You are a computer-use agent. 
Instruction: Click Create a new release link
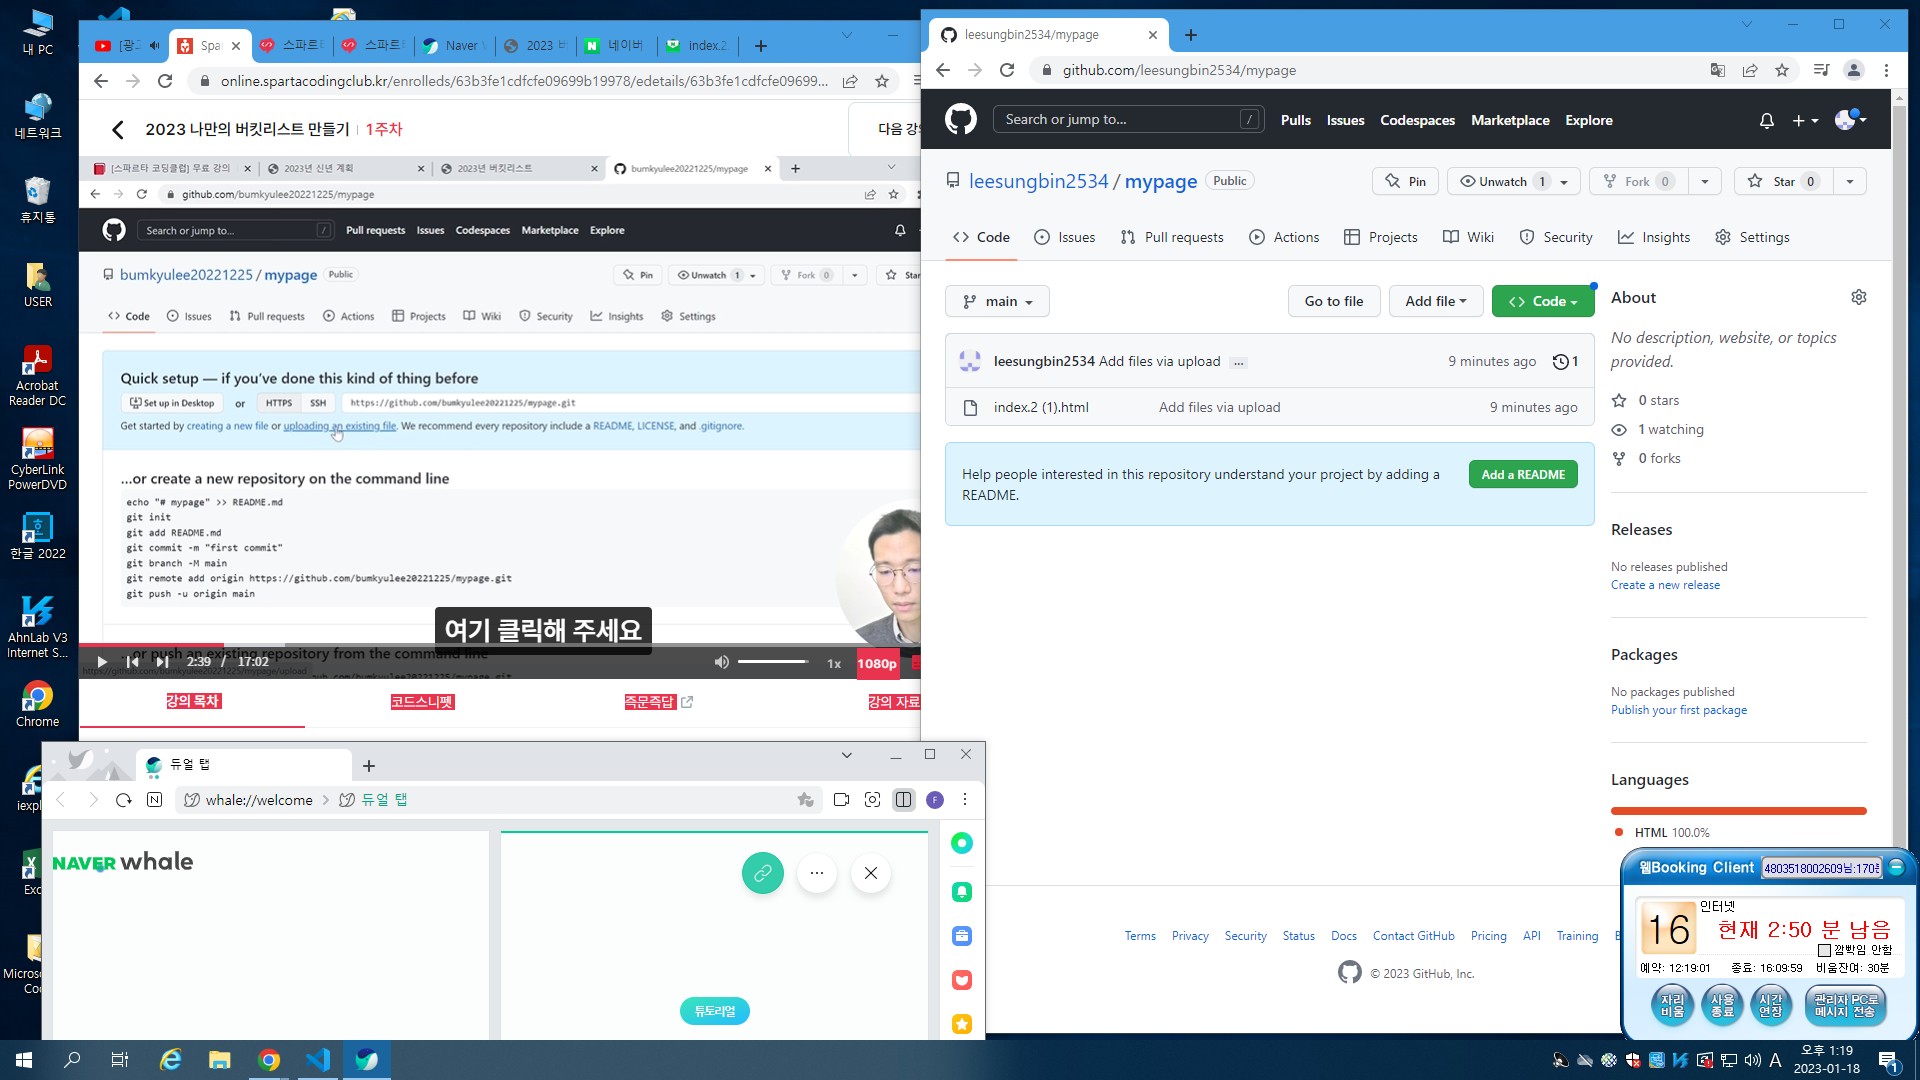(x=1665, y=585)
